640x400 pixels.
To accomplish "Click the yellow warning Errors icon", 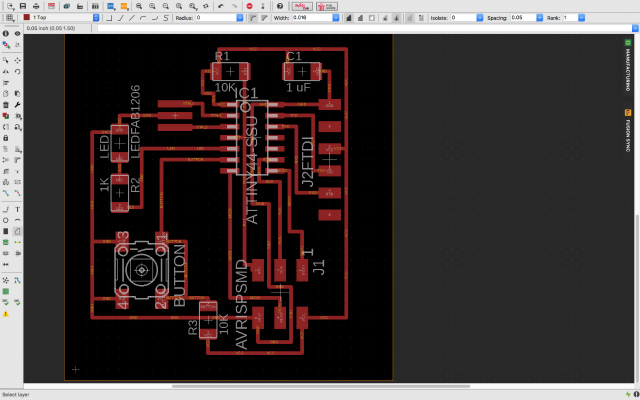I will click(x=6, y=314).
